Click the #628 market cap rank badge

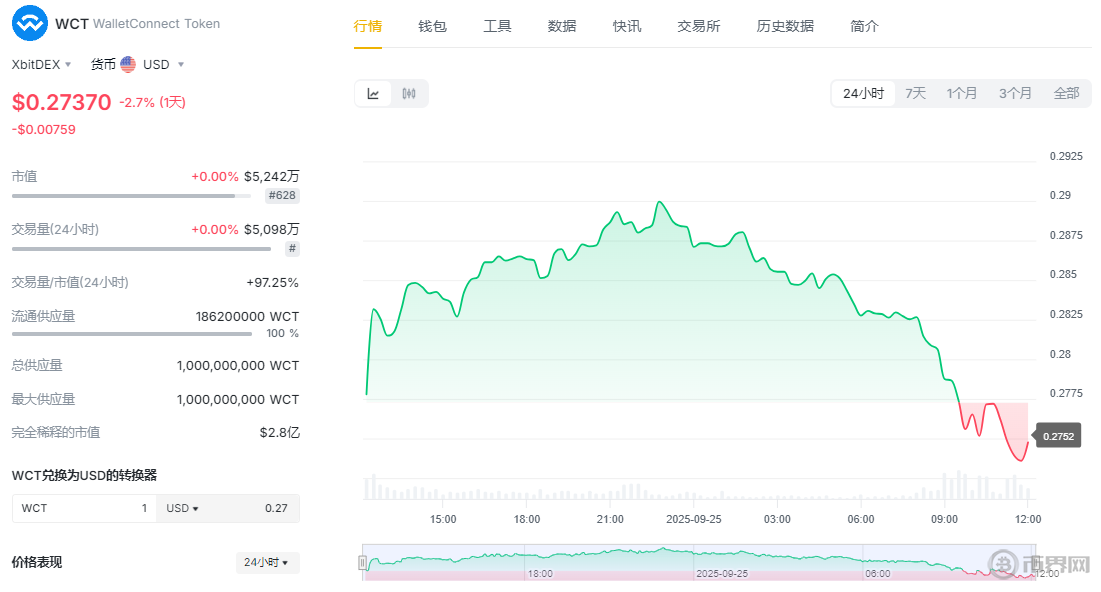(283, 196)
